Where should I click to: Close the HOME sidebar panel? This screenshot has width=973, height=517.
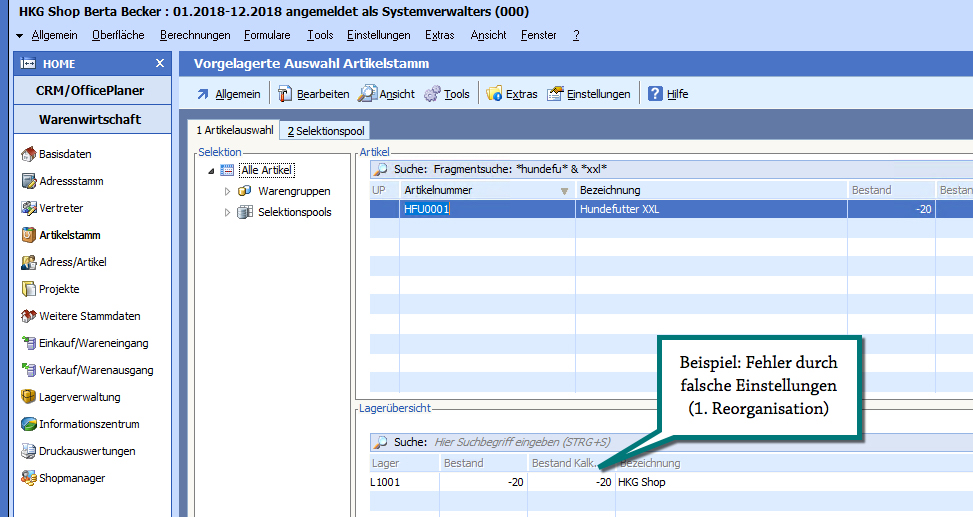click(160, 63)
